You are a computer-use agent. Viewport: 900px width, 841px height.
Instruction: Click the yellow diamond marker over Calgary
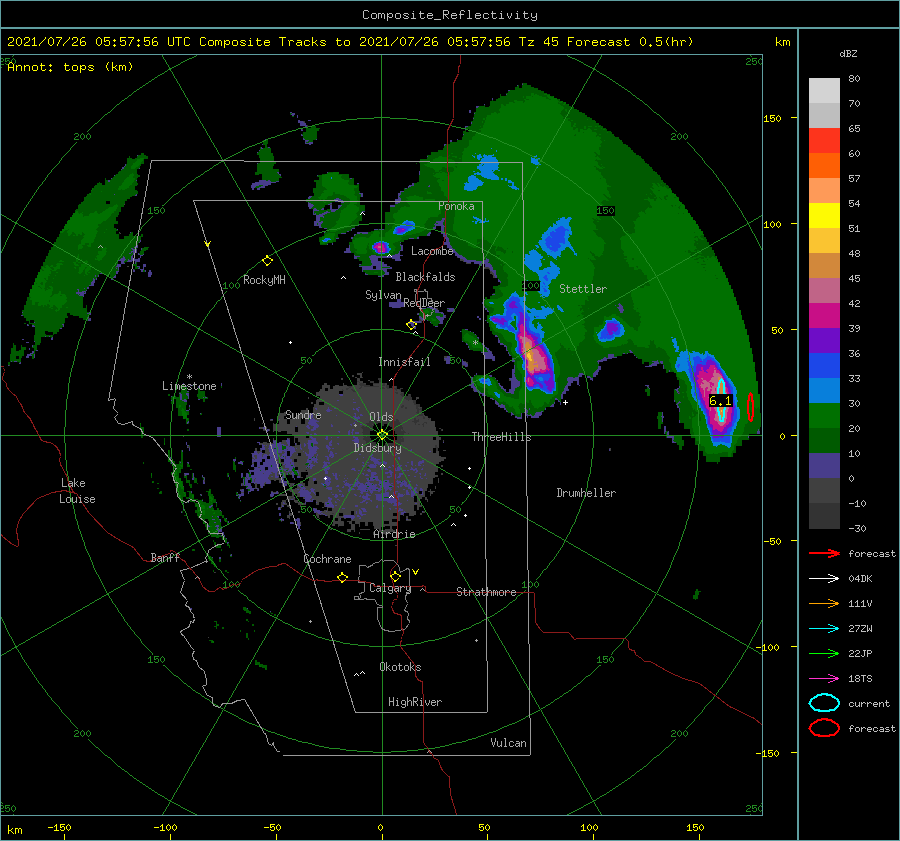pos(395,576)
